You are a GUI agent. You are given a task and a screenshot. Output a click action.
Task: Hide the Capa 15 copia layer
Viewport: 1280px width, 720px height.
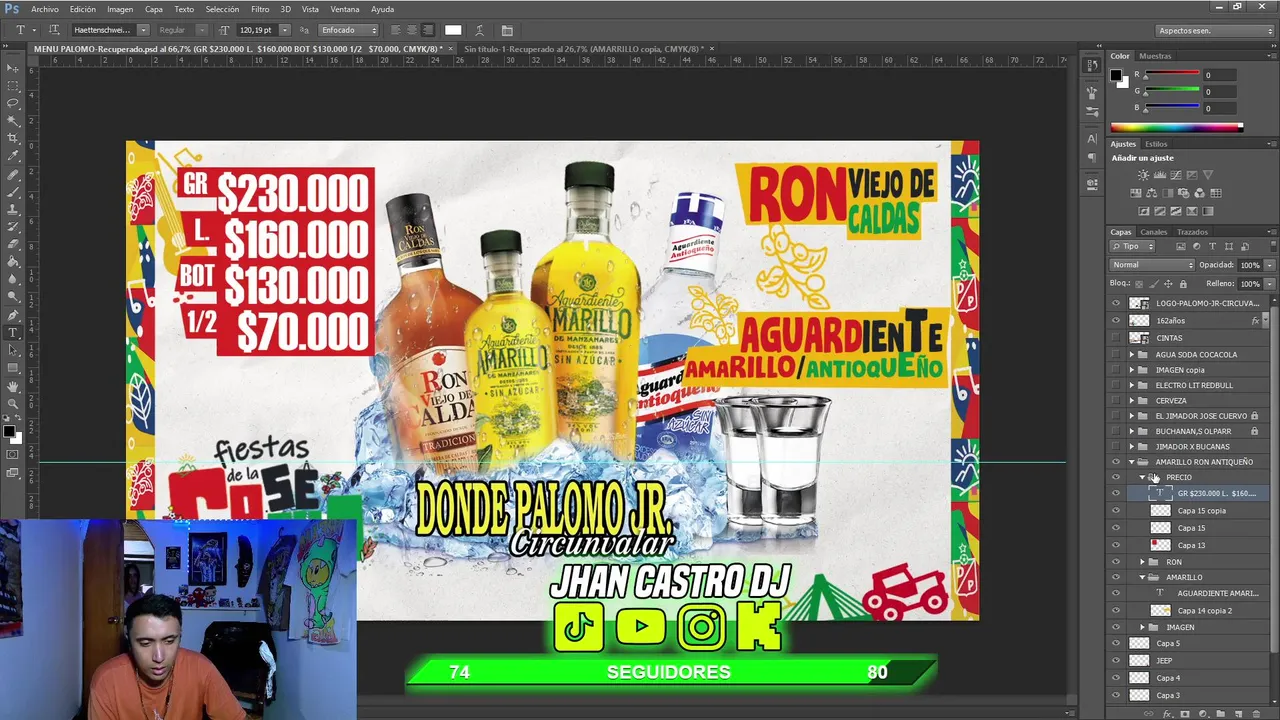[x=1116, y=511]
